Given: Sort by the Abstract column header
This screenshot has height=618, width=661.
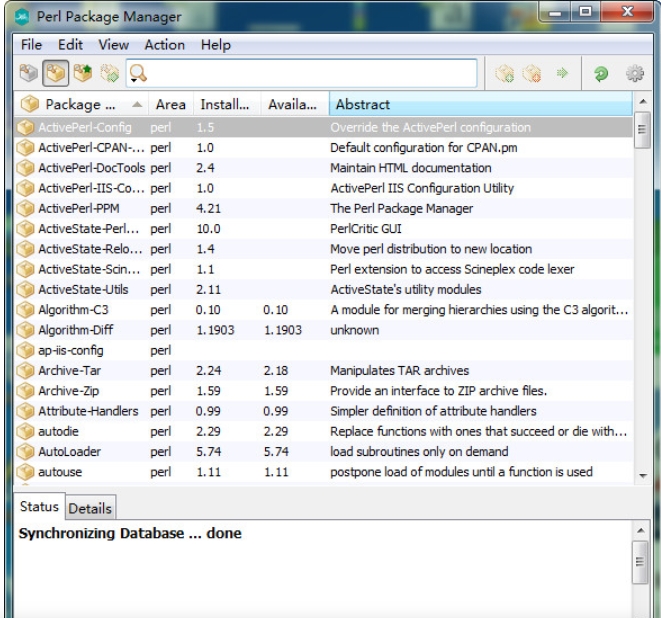Looking at the screenshot, I should [x=480, y=104].
